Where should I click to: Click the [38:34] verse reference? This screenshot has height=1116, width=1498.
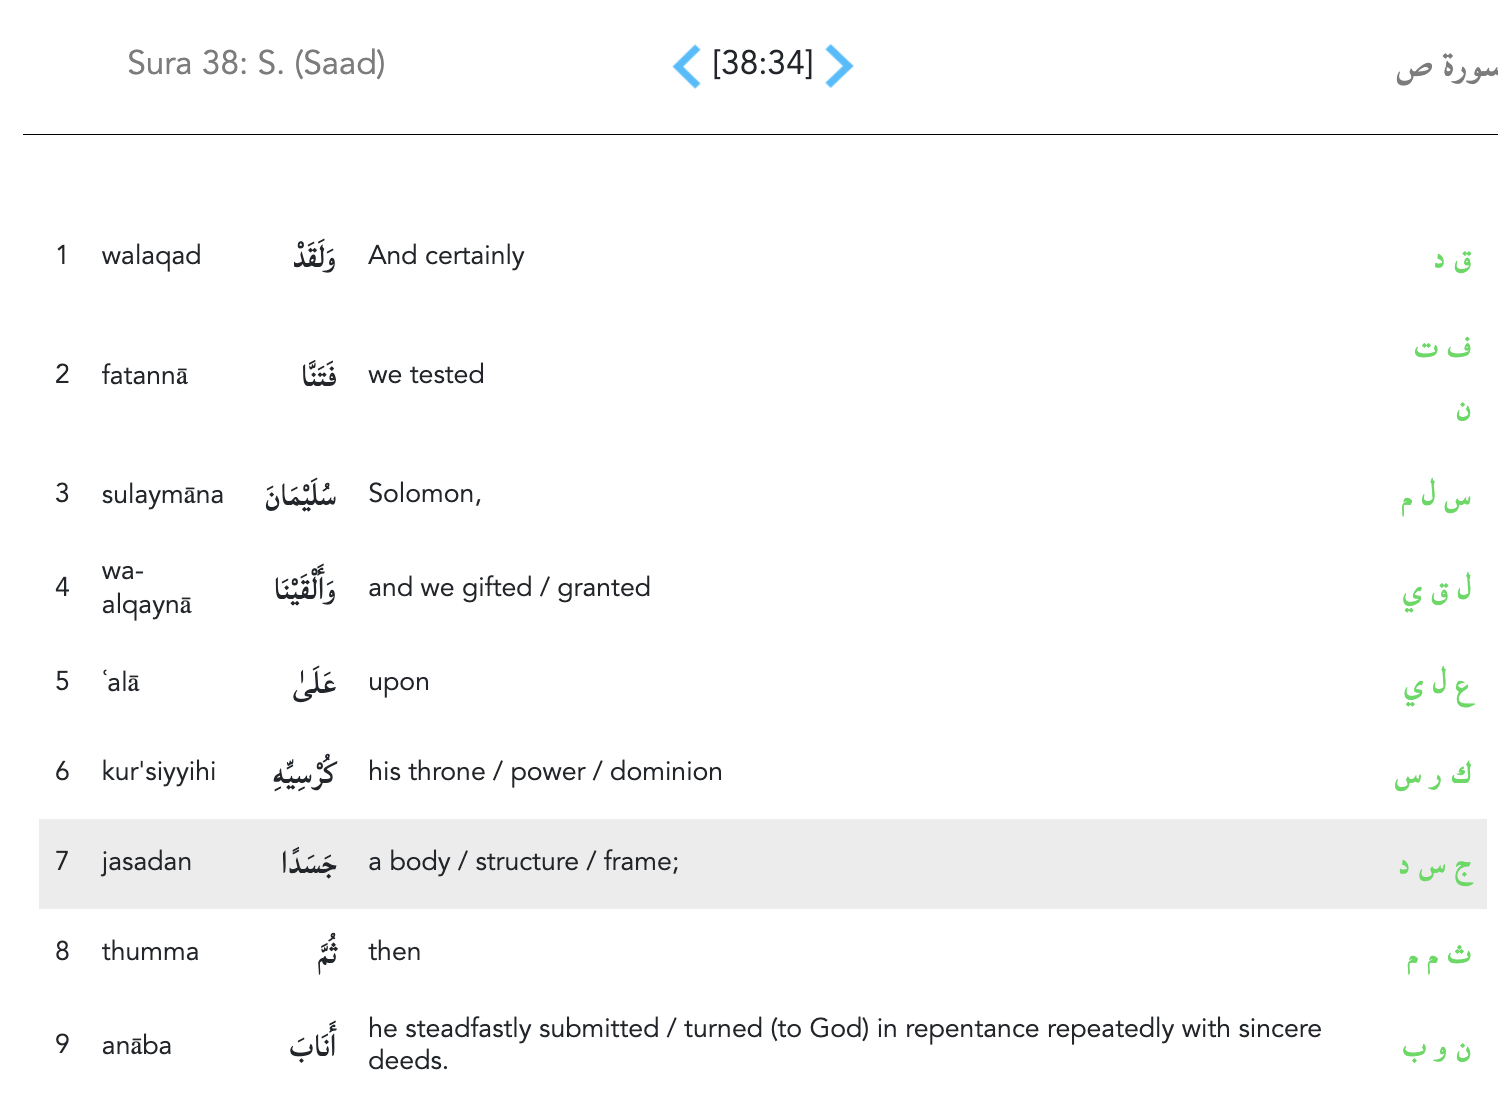pos(762,64)
